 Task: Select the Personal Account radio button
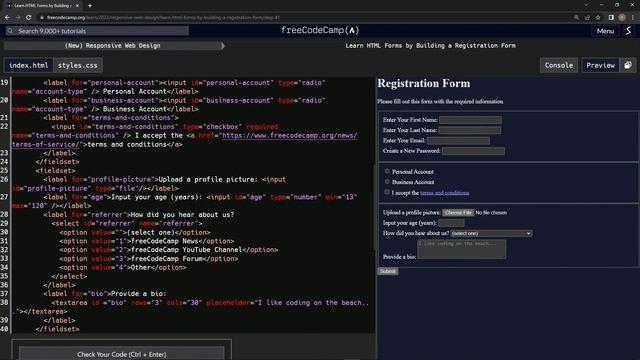pos(387,171)
